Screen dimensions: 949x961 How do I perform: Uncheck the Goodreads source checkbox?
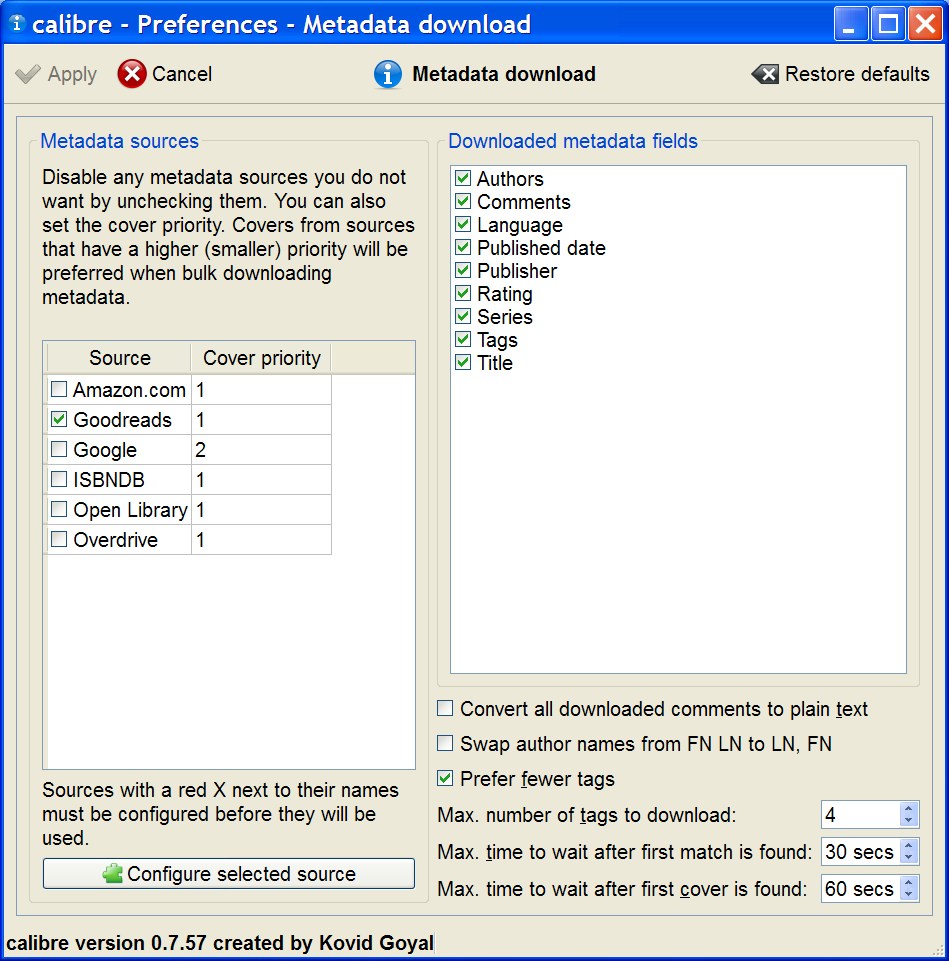[x=59, y=419]
